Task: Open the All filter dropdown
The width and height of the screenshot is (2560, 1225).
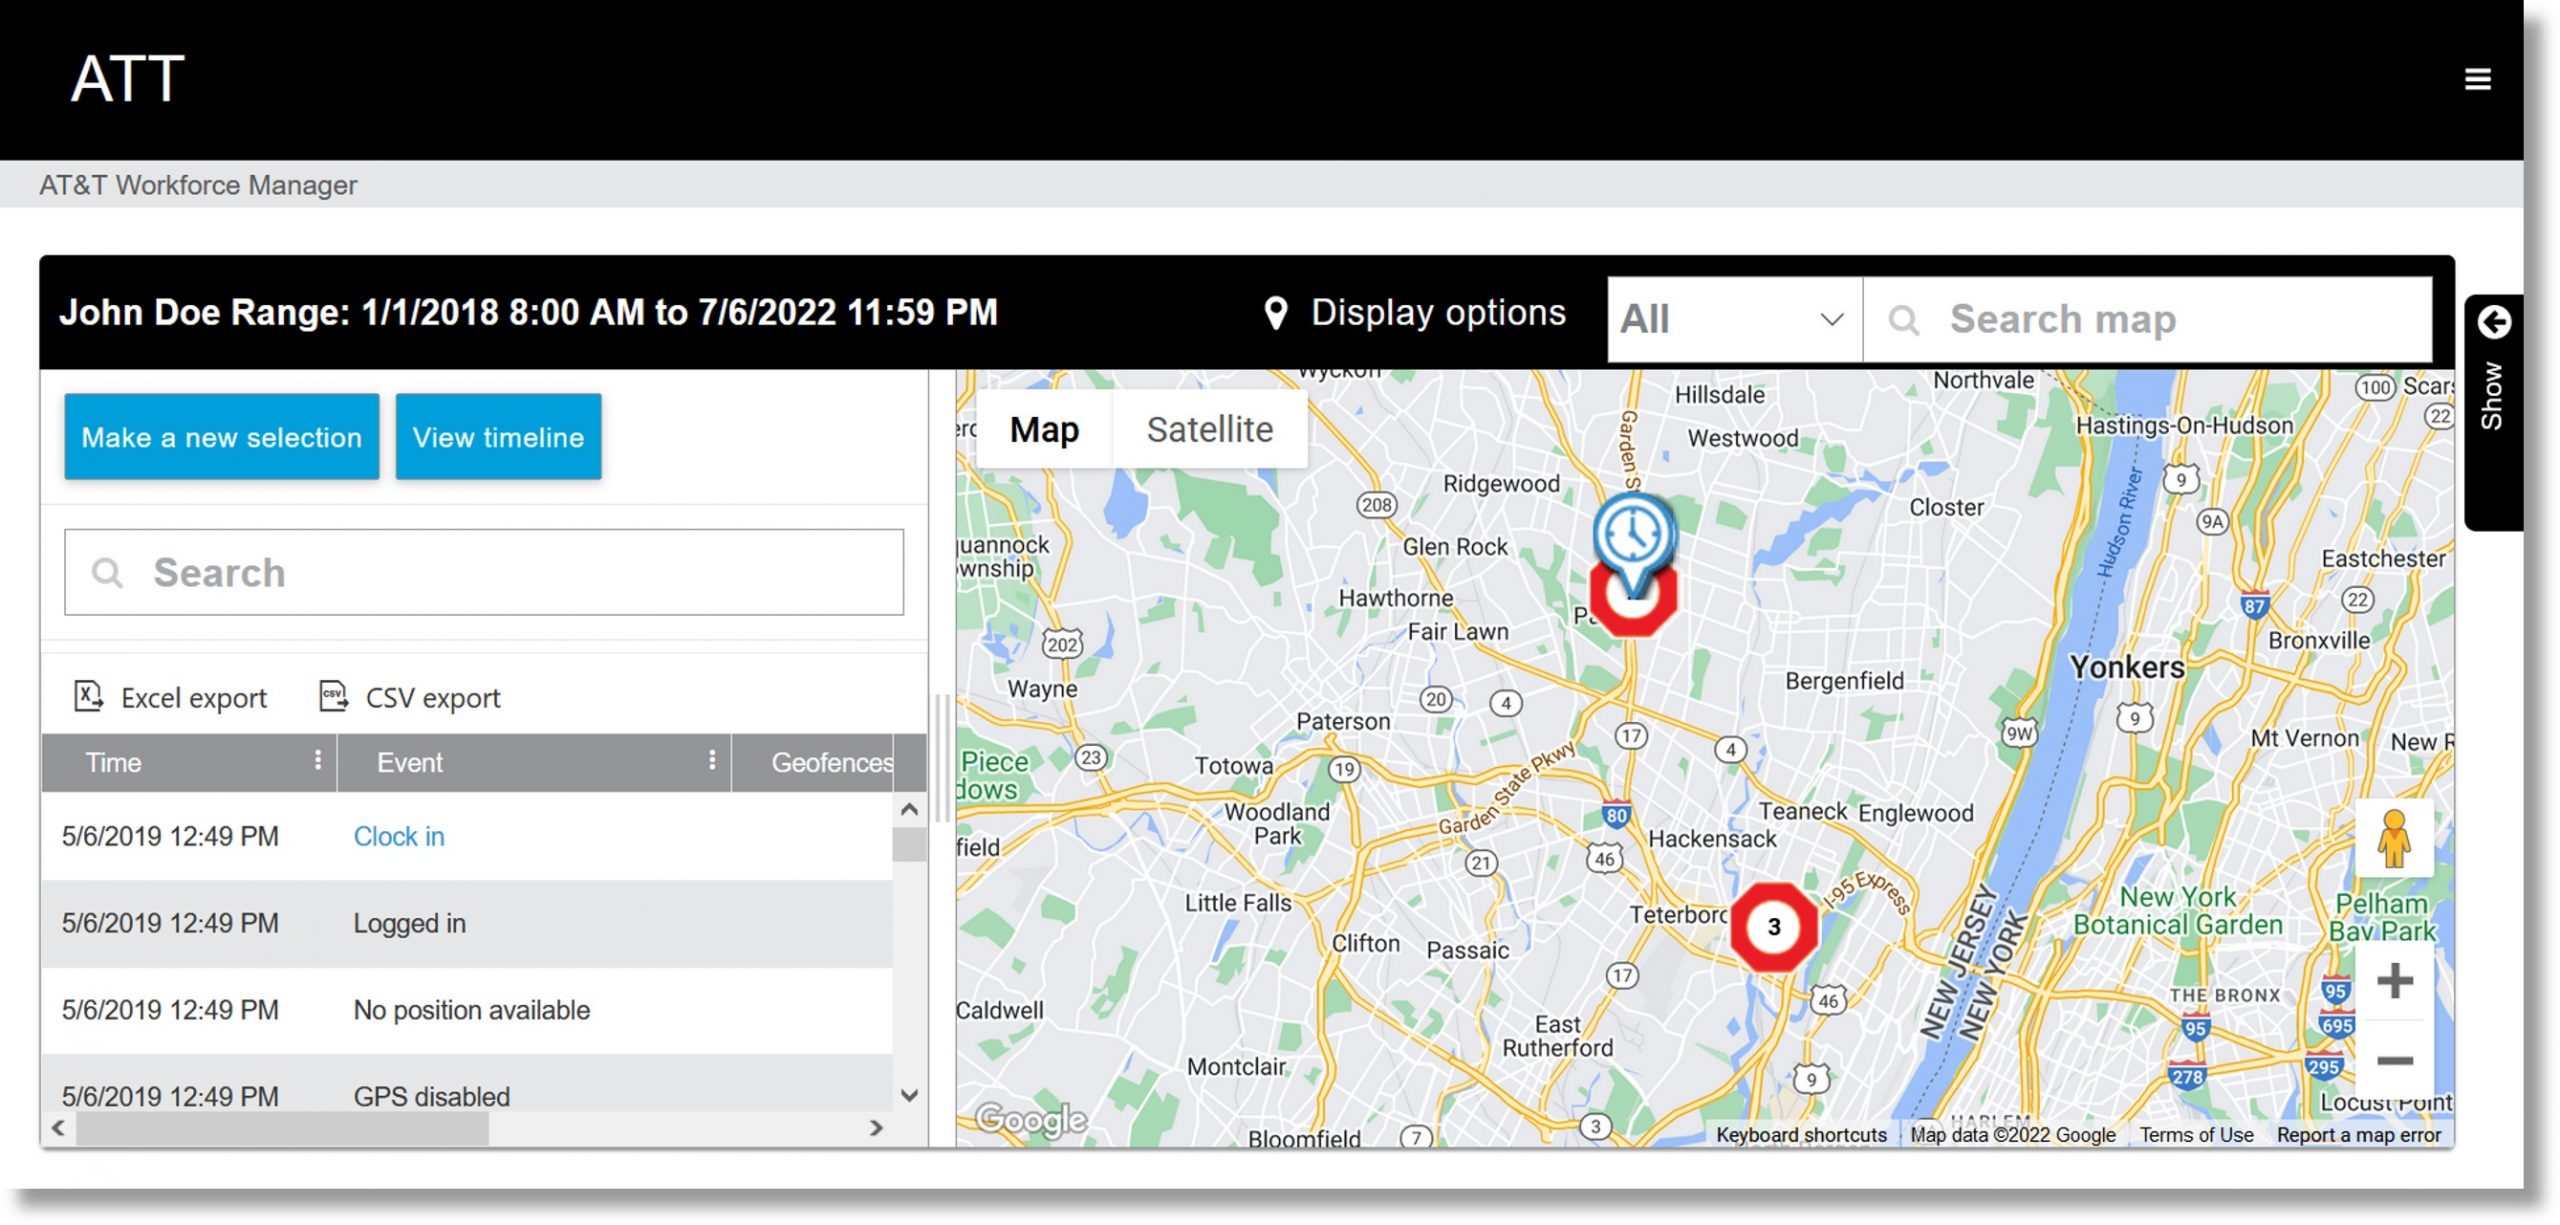Action: pos(1734,319)
